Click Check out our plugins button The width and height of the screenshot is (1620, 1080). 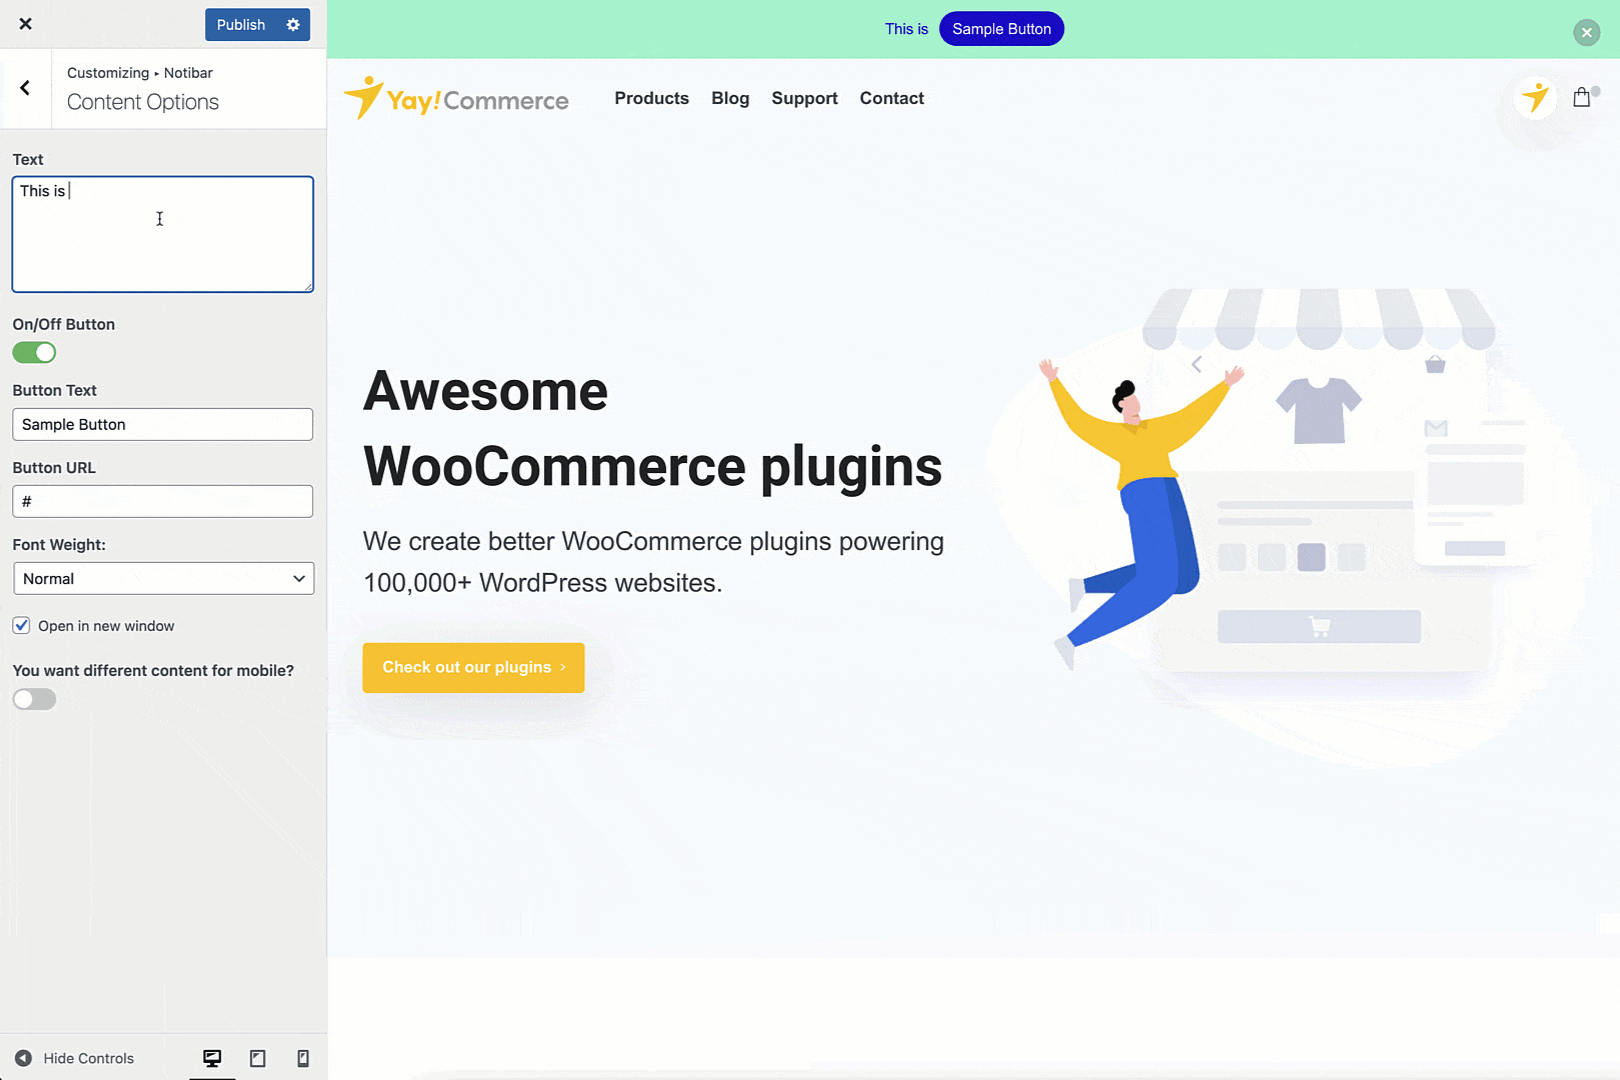point(473,667)
